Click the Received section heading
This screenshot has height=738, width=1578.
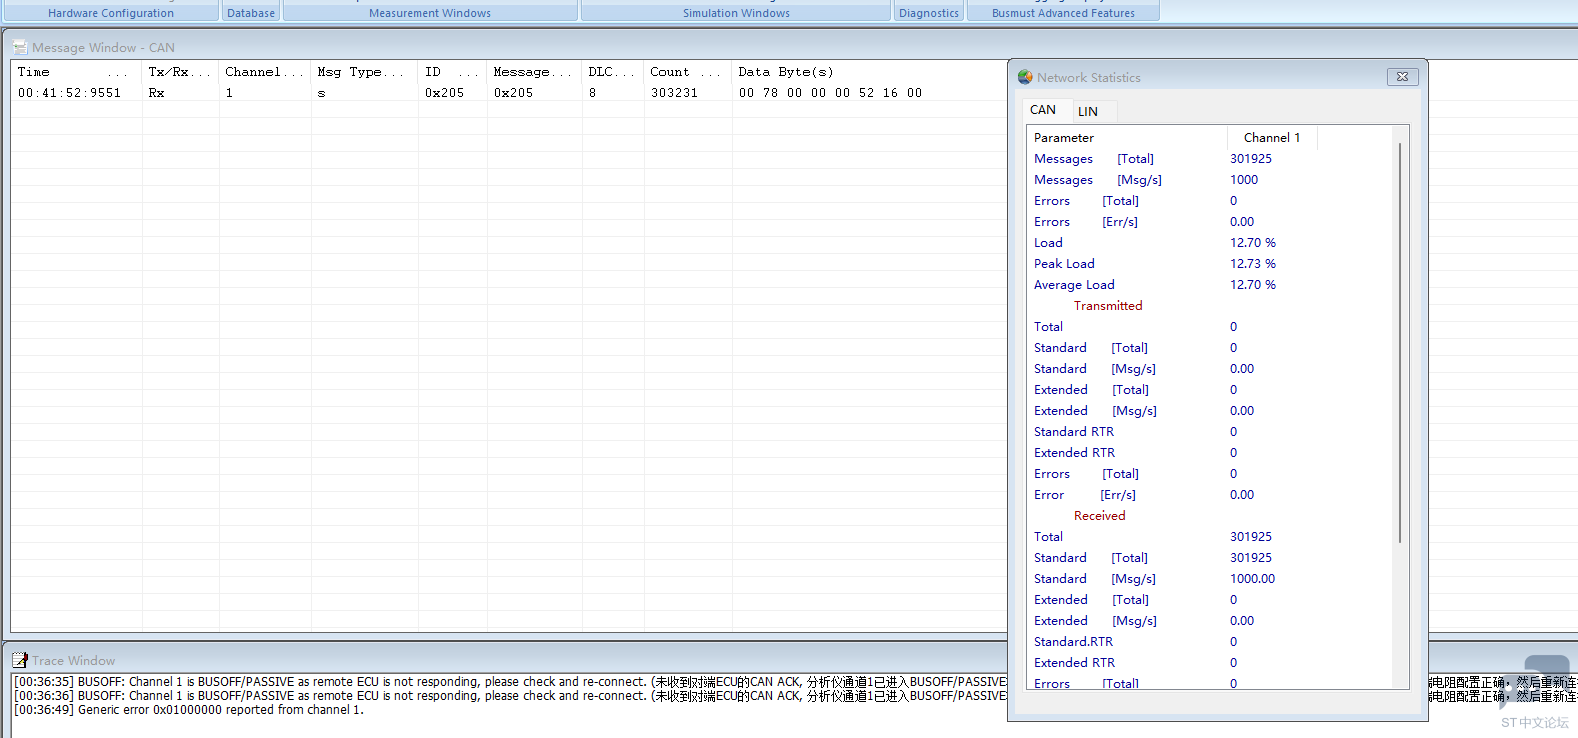coord(1099,516)
